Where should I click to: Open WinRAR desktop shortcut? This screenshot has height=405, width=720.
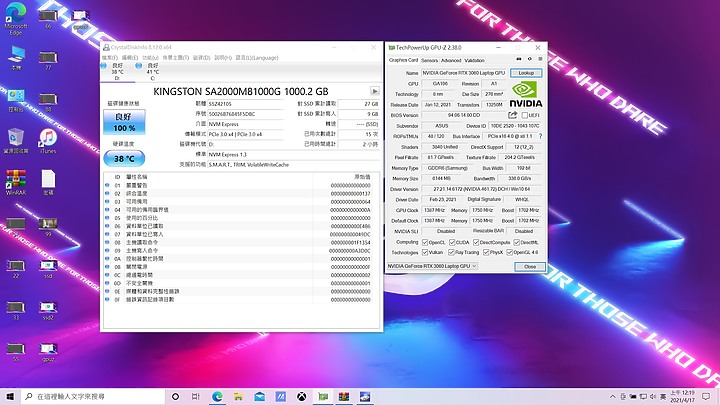(16, 182)
